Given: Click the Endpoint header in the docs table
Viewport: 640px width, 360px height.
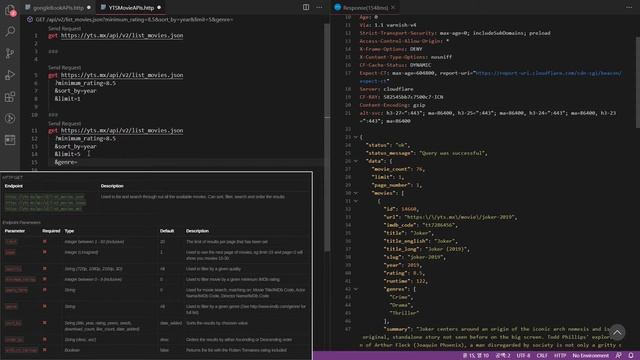Looking at the screenshot, I should pos(14,186).
